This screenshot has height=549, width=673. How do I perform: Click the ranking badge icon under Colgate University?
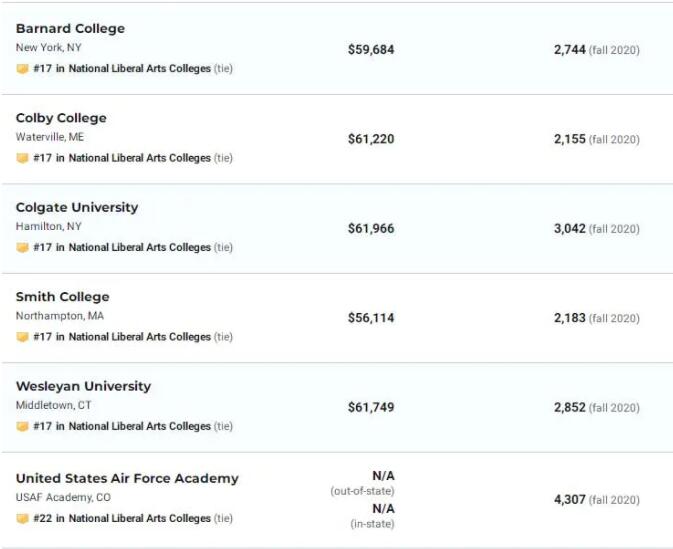pyautogui.click(x=22, y=248)
